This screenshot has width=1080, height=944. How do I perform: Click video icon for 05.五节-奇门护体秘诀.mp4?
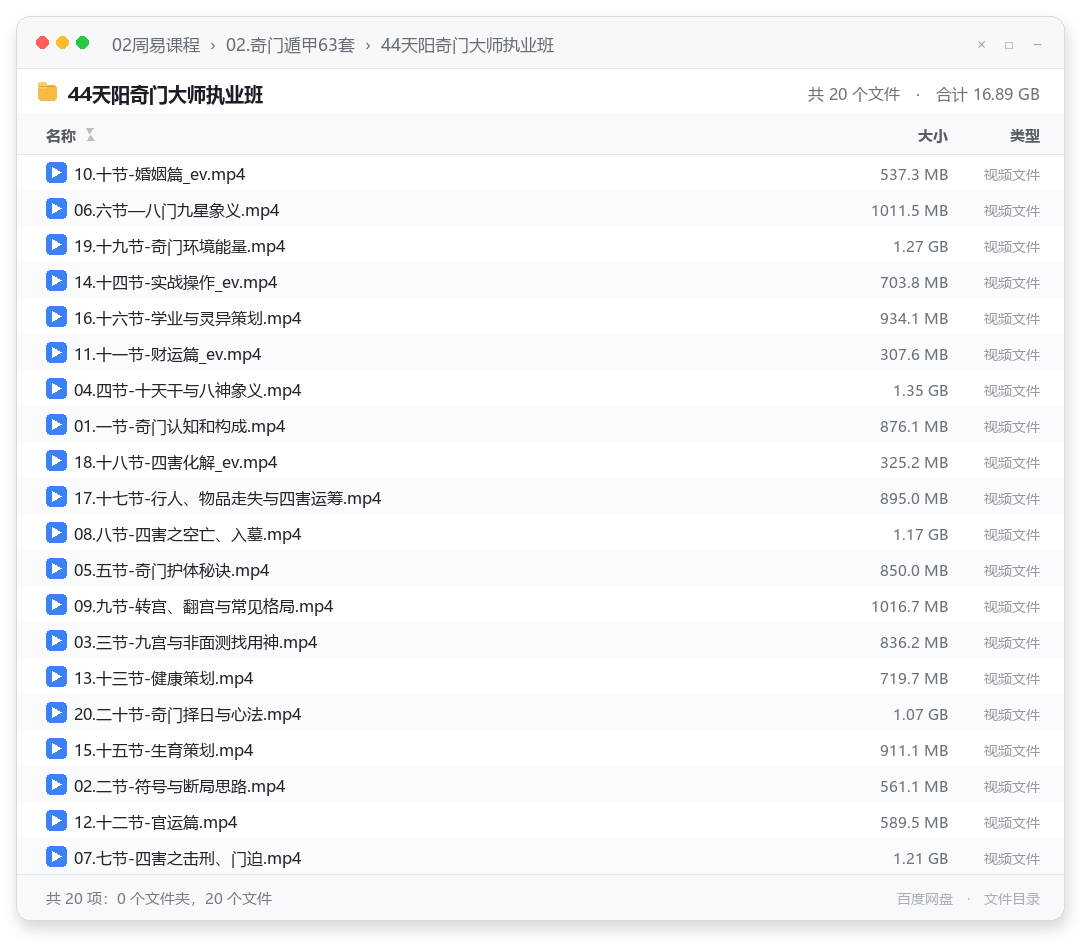tap(56, 569)
